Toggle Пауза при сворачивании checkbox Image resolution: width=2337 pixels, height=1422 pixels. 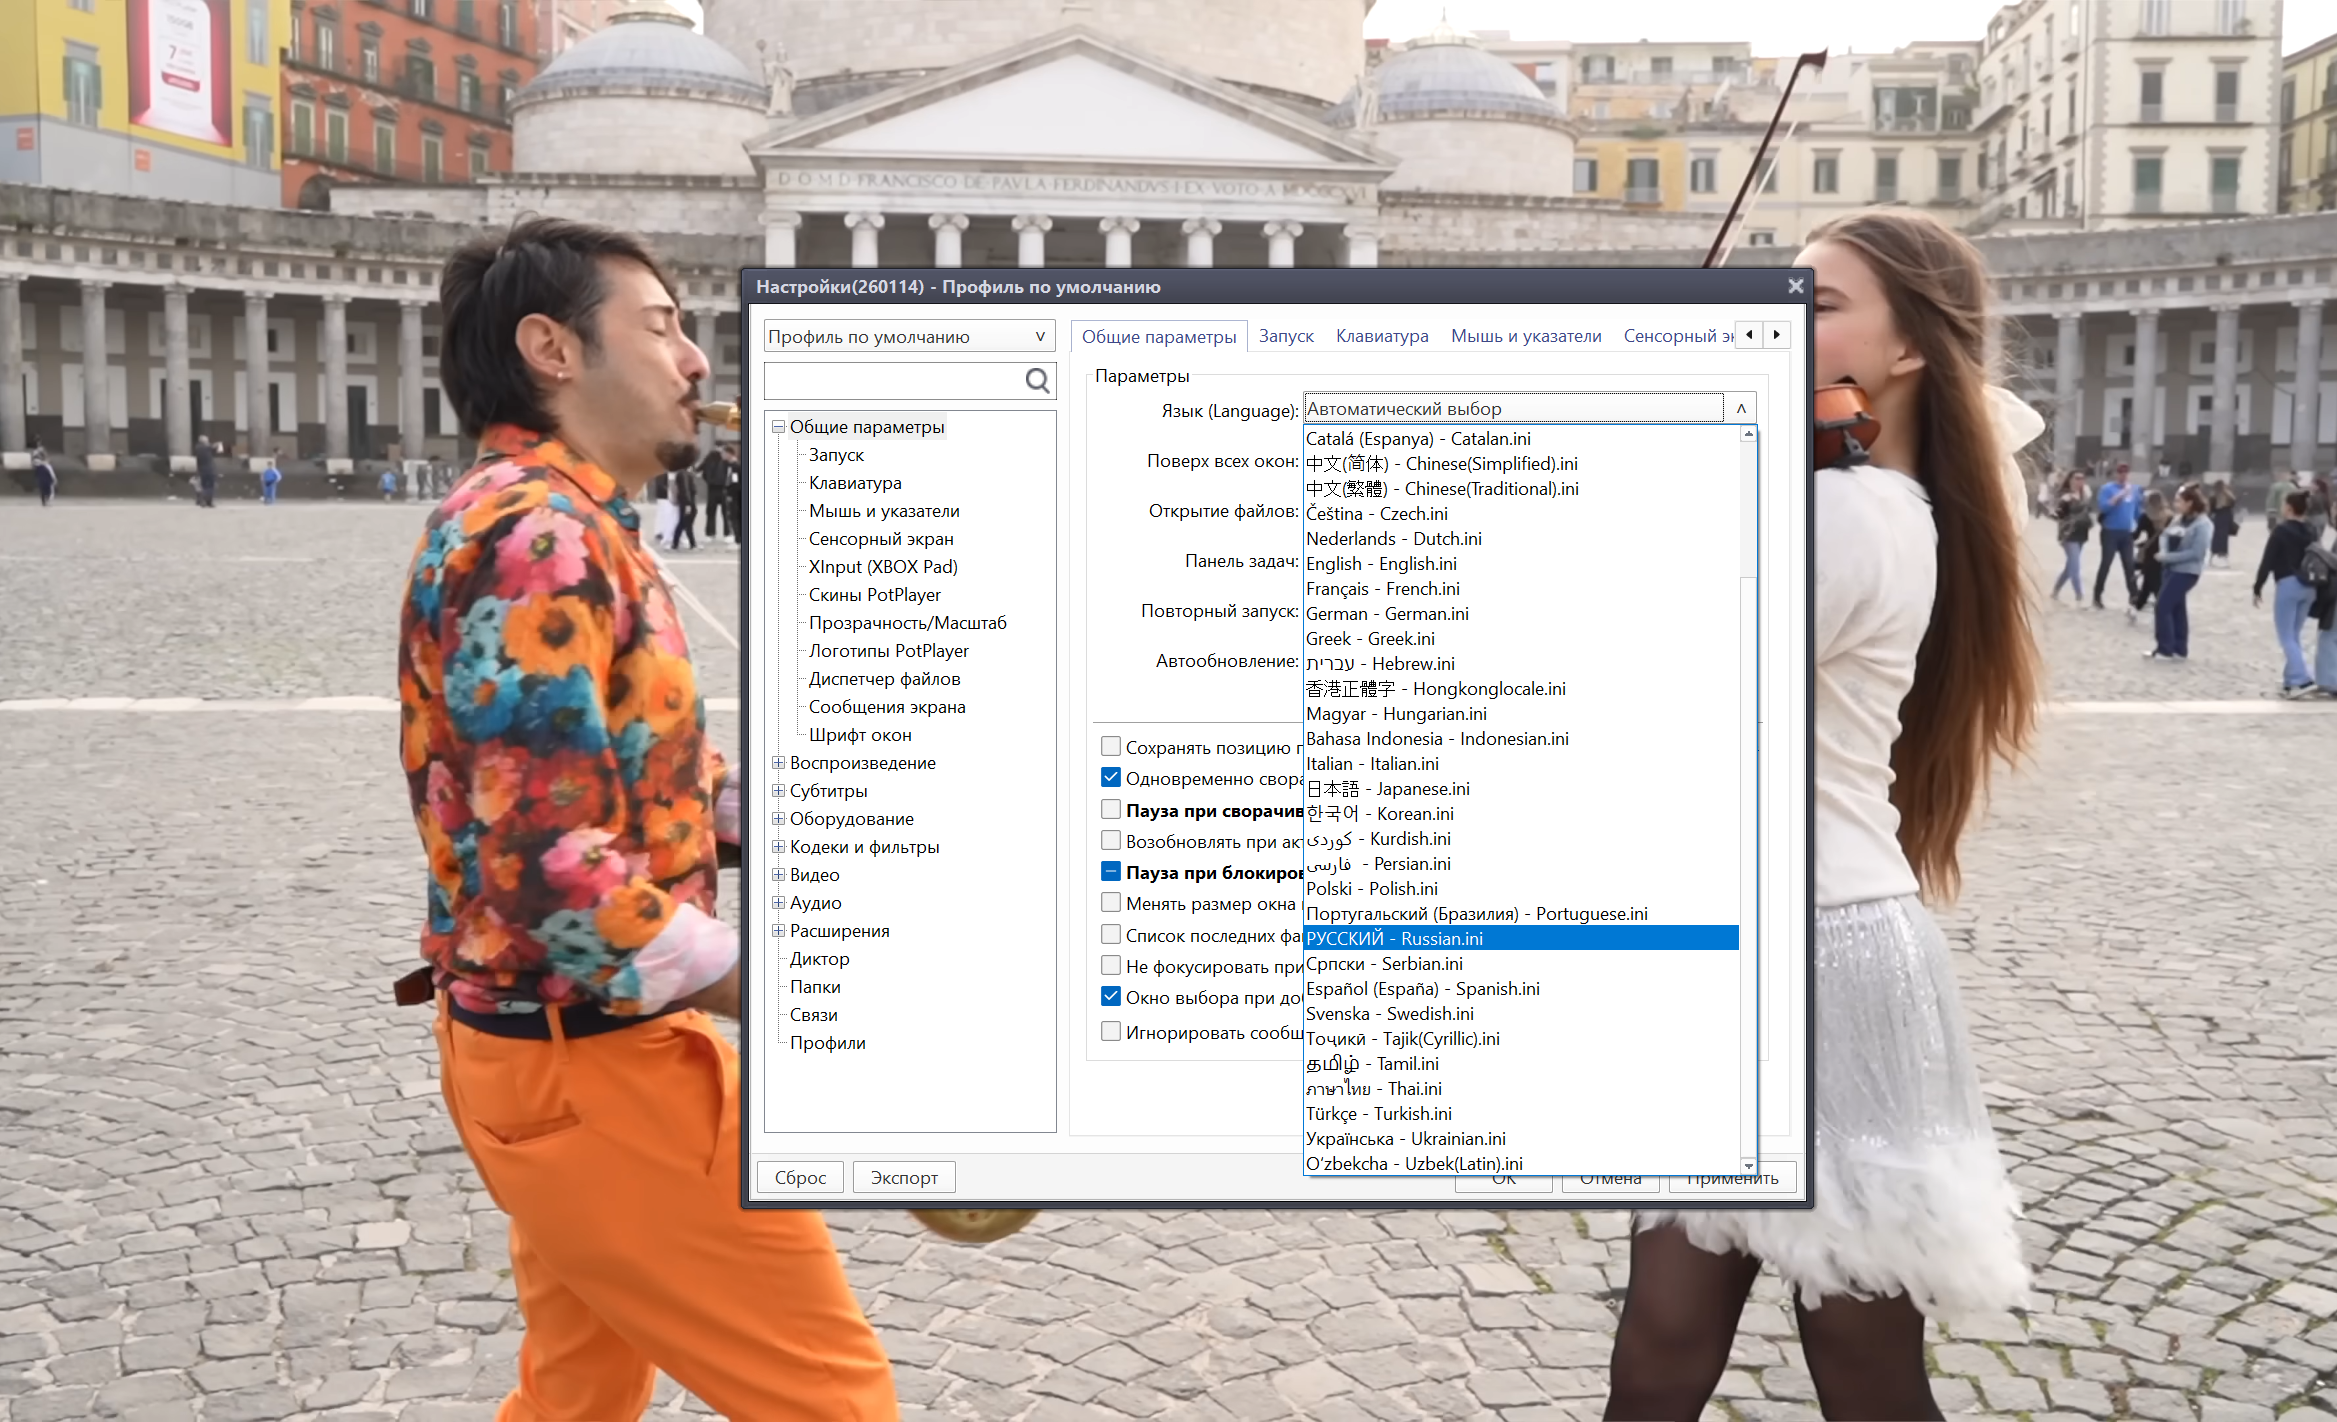coord(1110,809)
